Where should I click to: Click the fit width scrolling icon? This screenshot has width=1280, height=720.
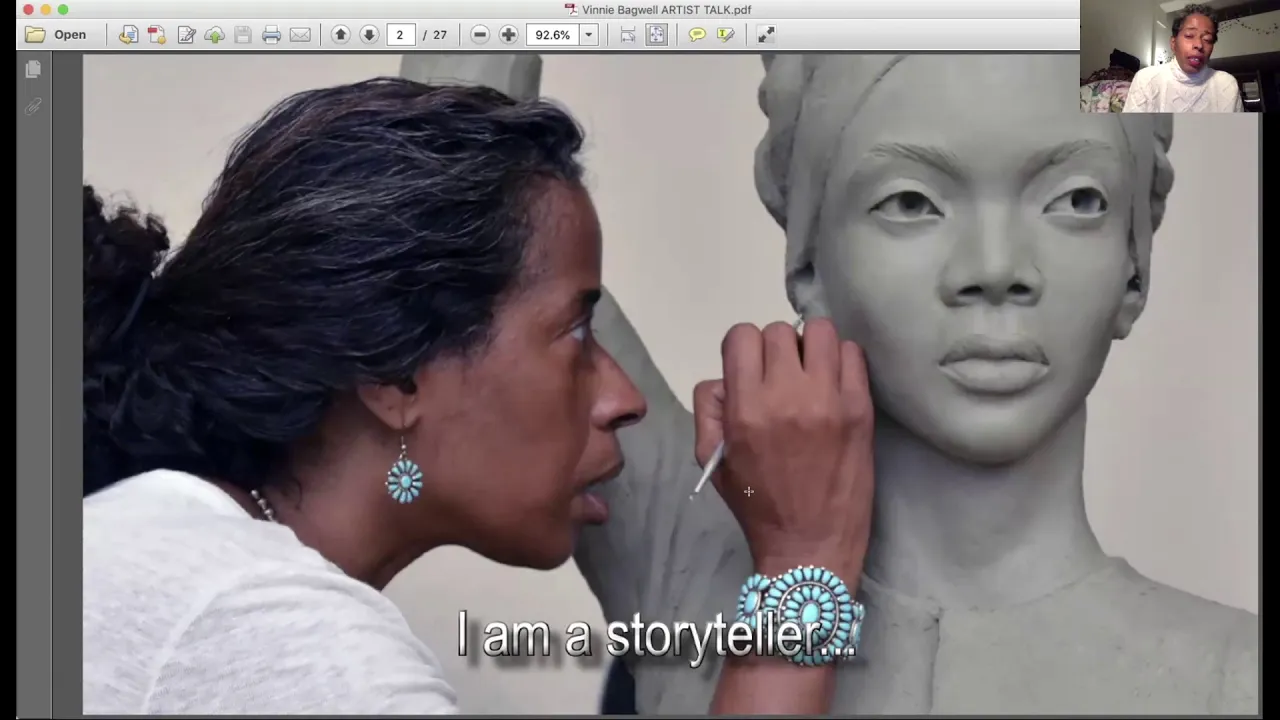pyautogui.click(x=628, y=35)
